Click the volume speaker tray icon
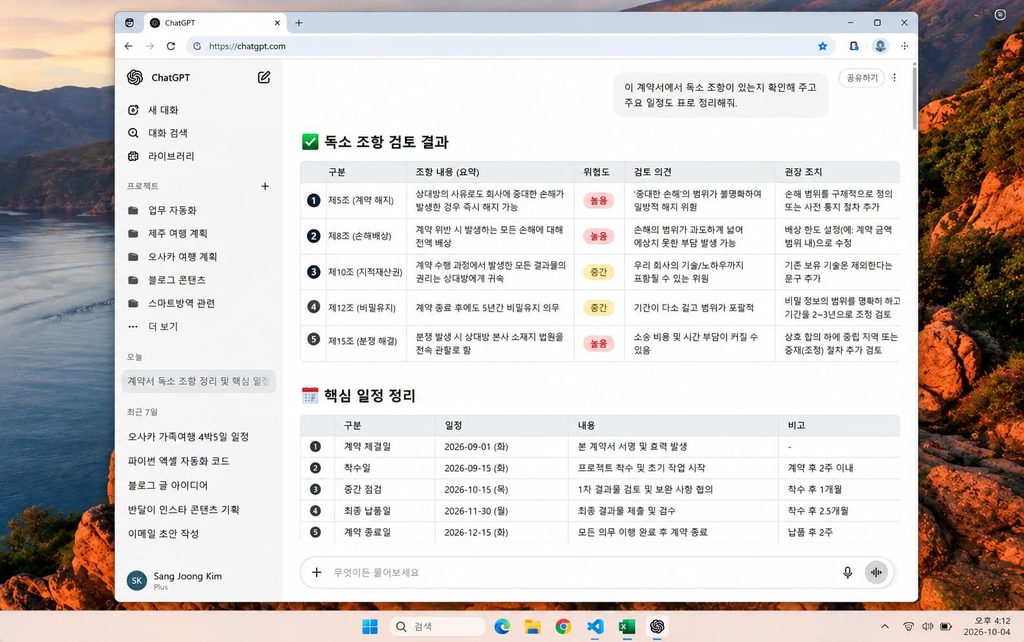 point(927,626)
